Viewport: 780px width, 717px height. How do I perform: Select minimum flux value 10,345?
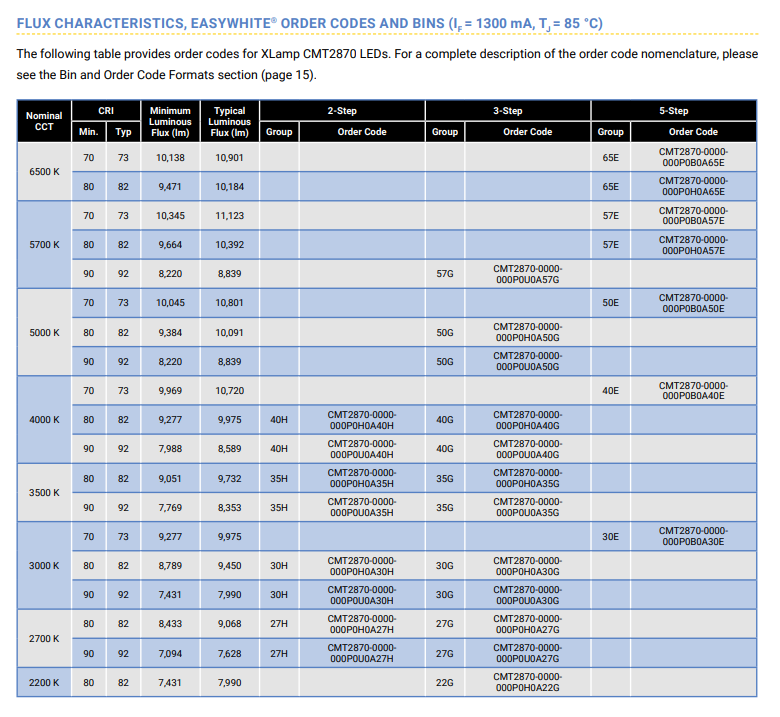[170, 215]
